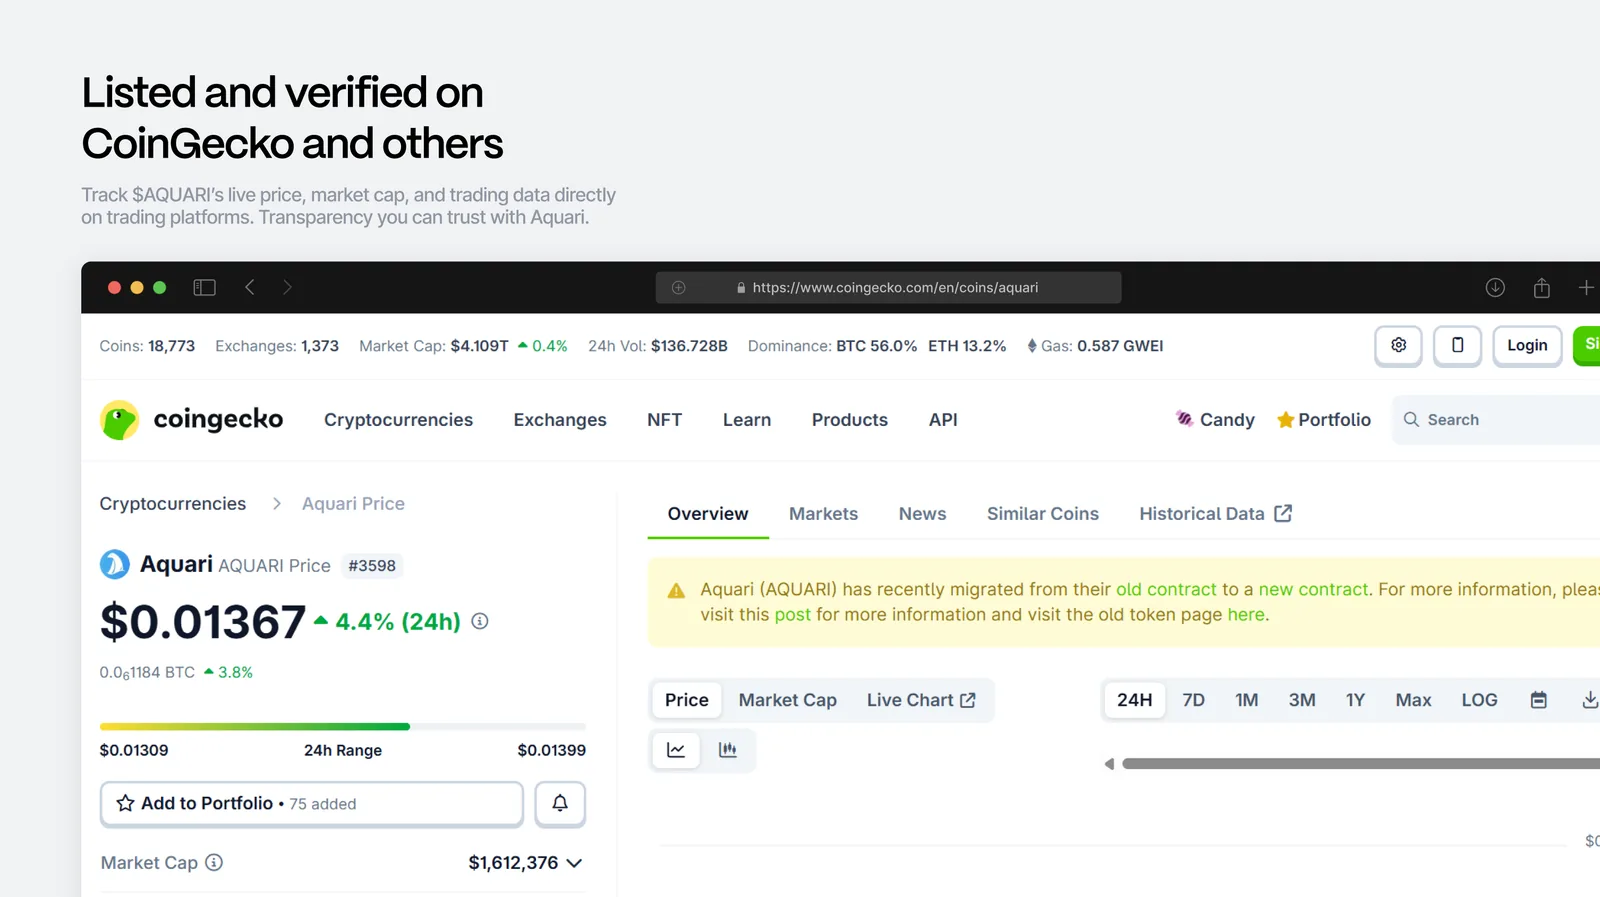The image size is (1600, 897).
Task: Open the Products menu
Action: pyautogui.click(x=850, y=420)
